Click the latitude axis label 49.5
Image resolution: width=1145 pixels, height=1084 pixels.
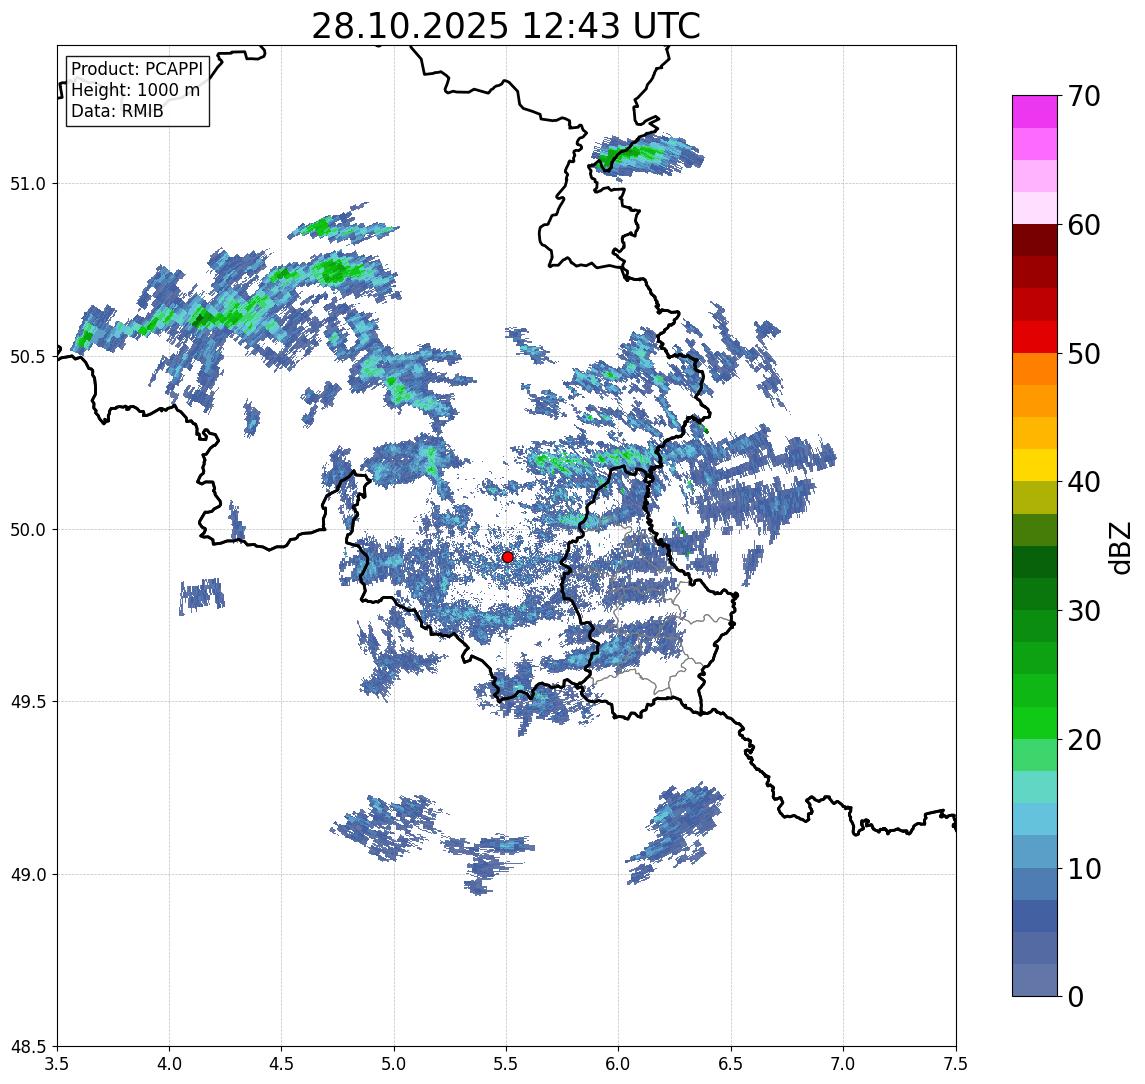[x=28, y=702]
